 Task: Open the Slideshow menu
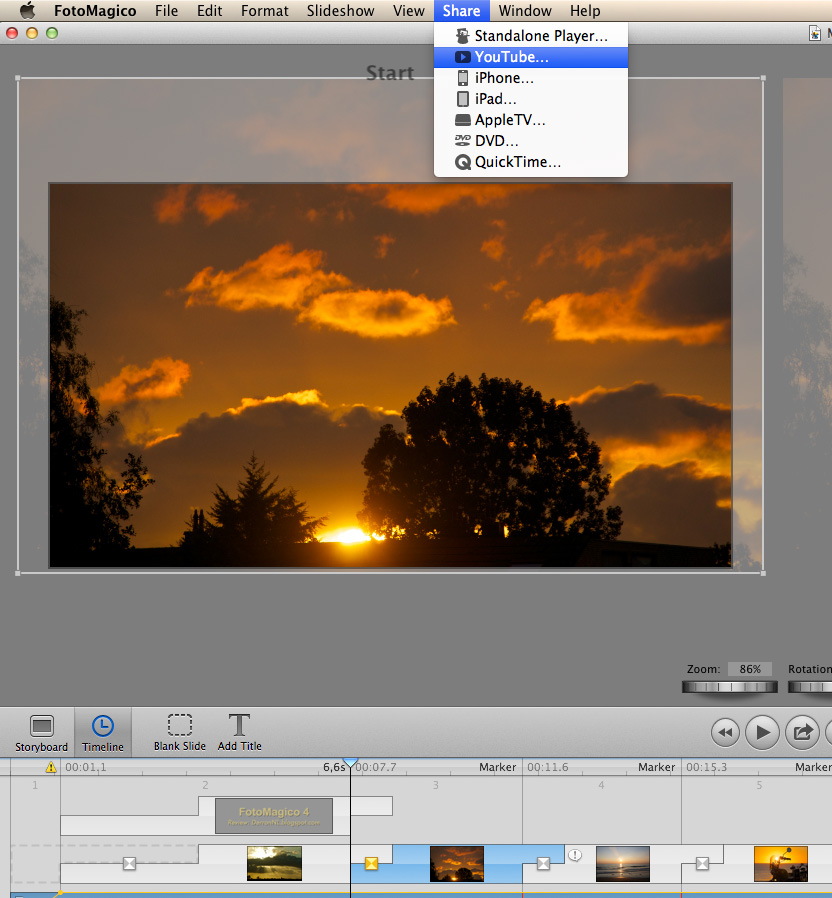(340, 10)
